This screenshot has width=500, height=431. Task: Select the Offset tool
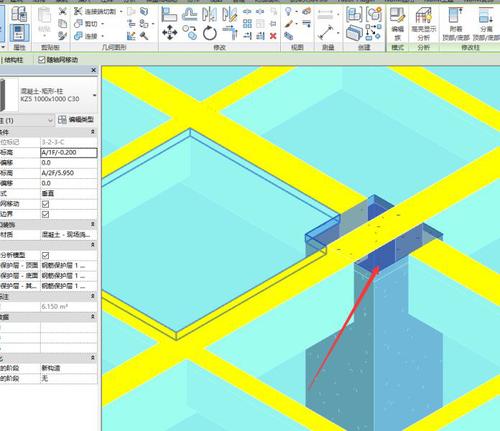189,14
